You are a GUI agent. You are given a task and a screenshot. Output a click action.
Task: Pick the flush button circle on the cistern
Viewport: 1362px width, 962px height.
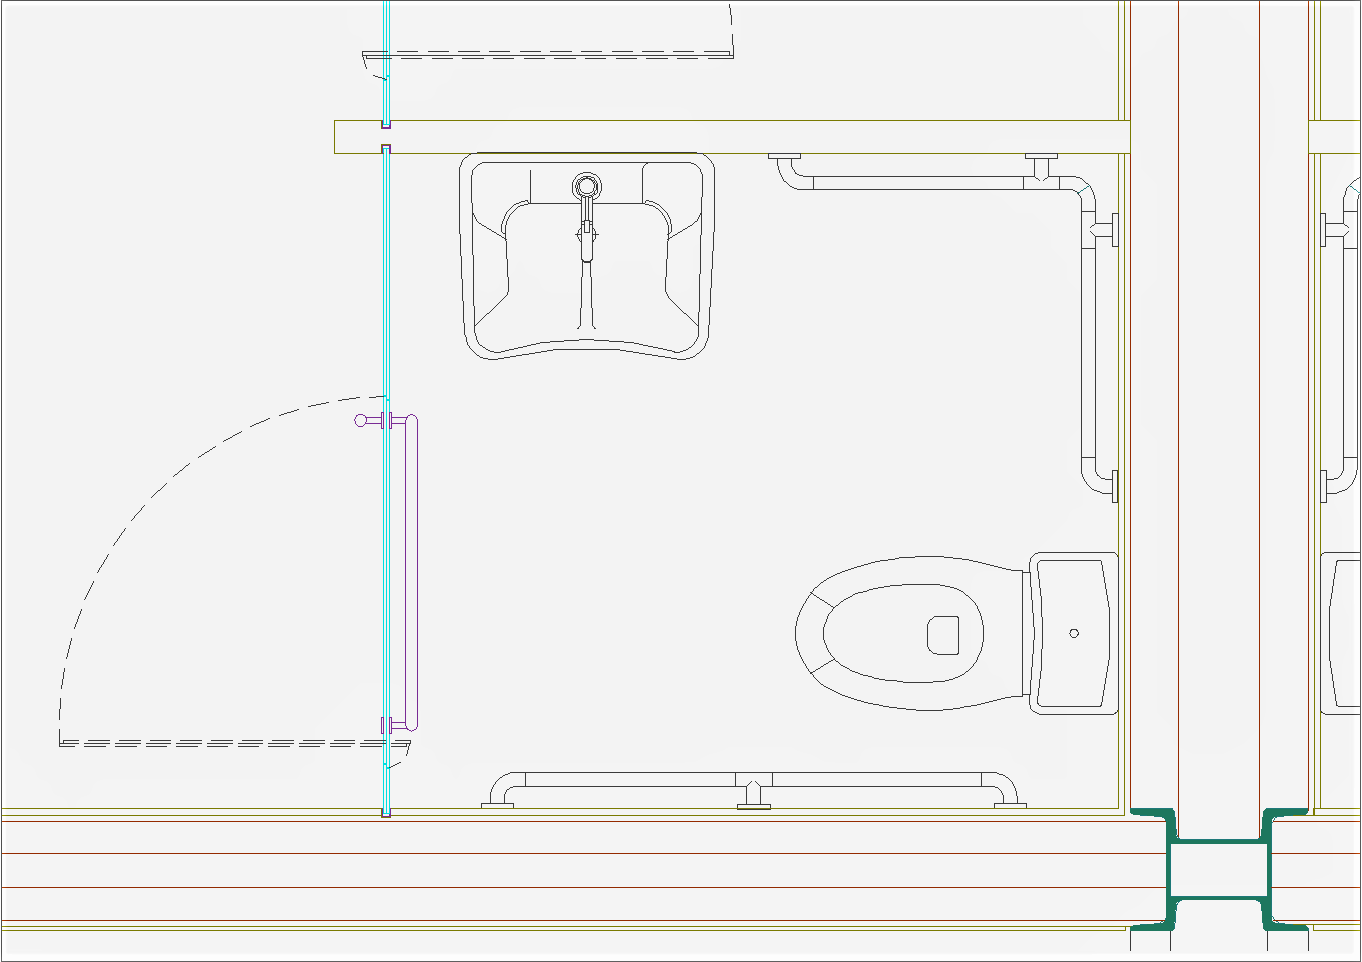[1074, 633]
